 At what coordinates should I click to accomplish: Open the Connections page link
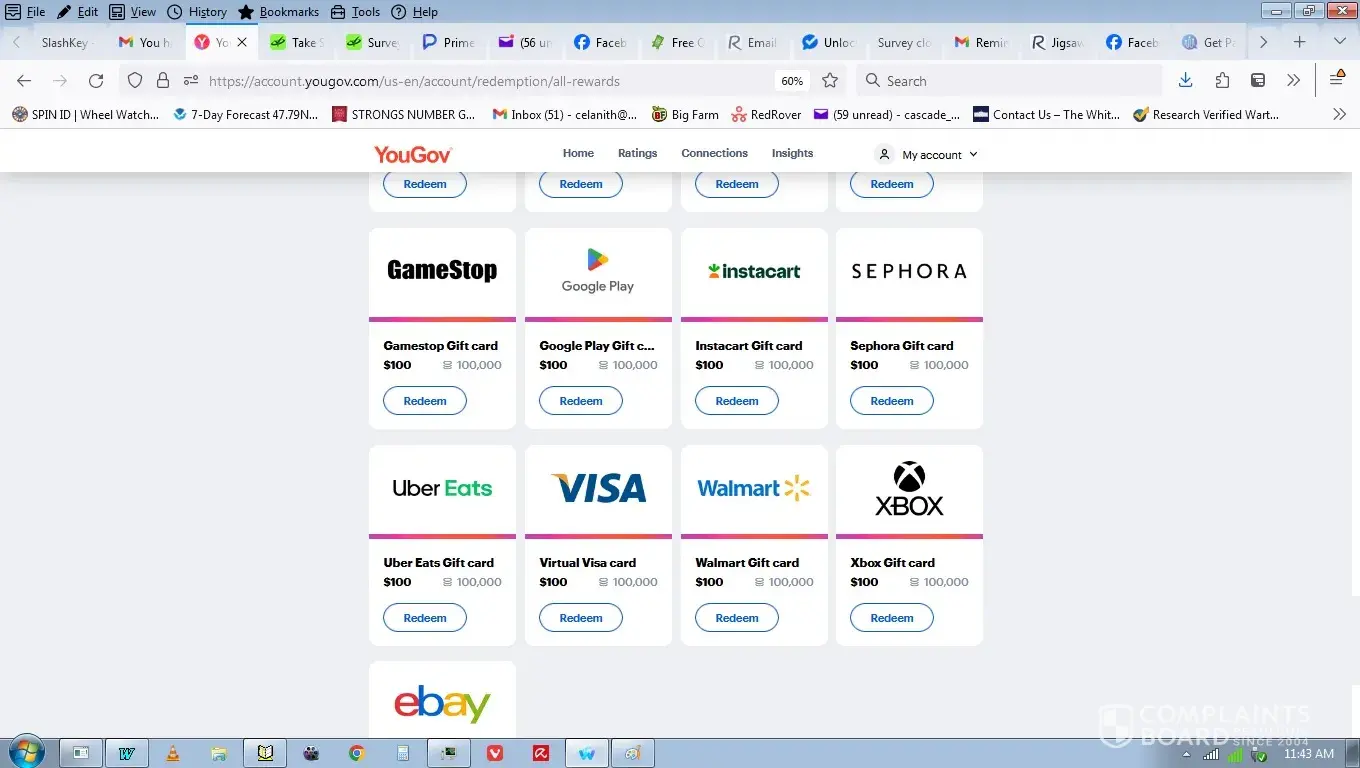[715, 153]
